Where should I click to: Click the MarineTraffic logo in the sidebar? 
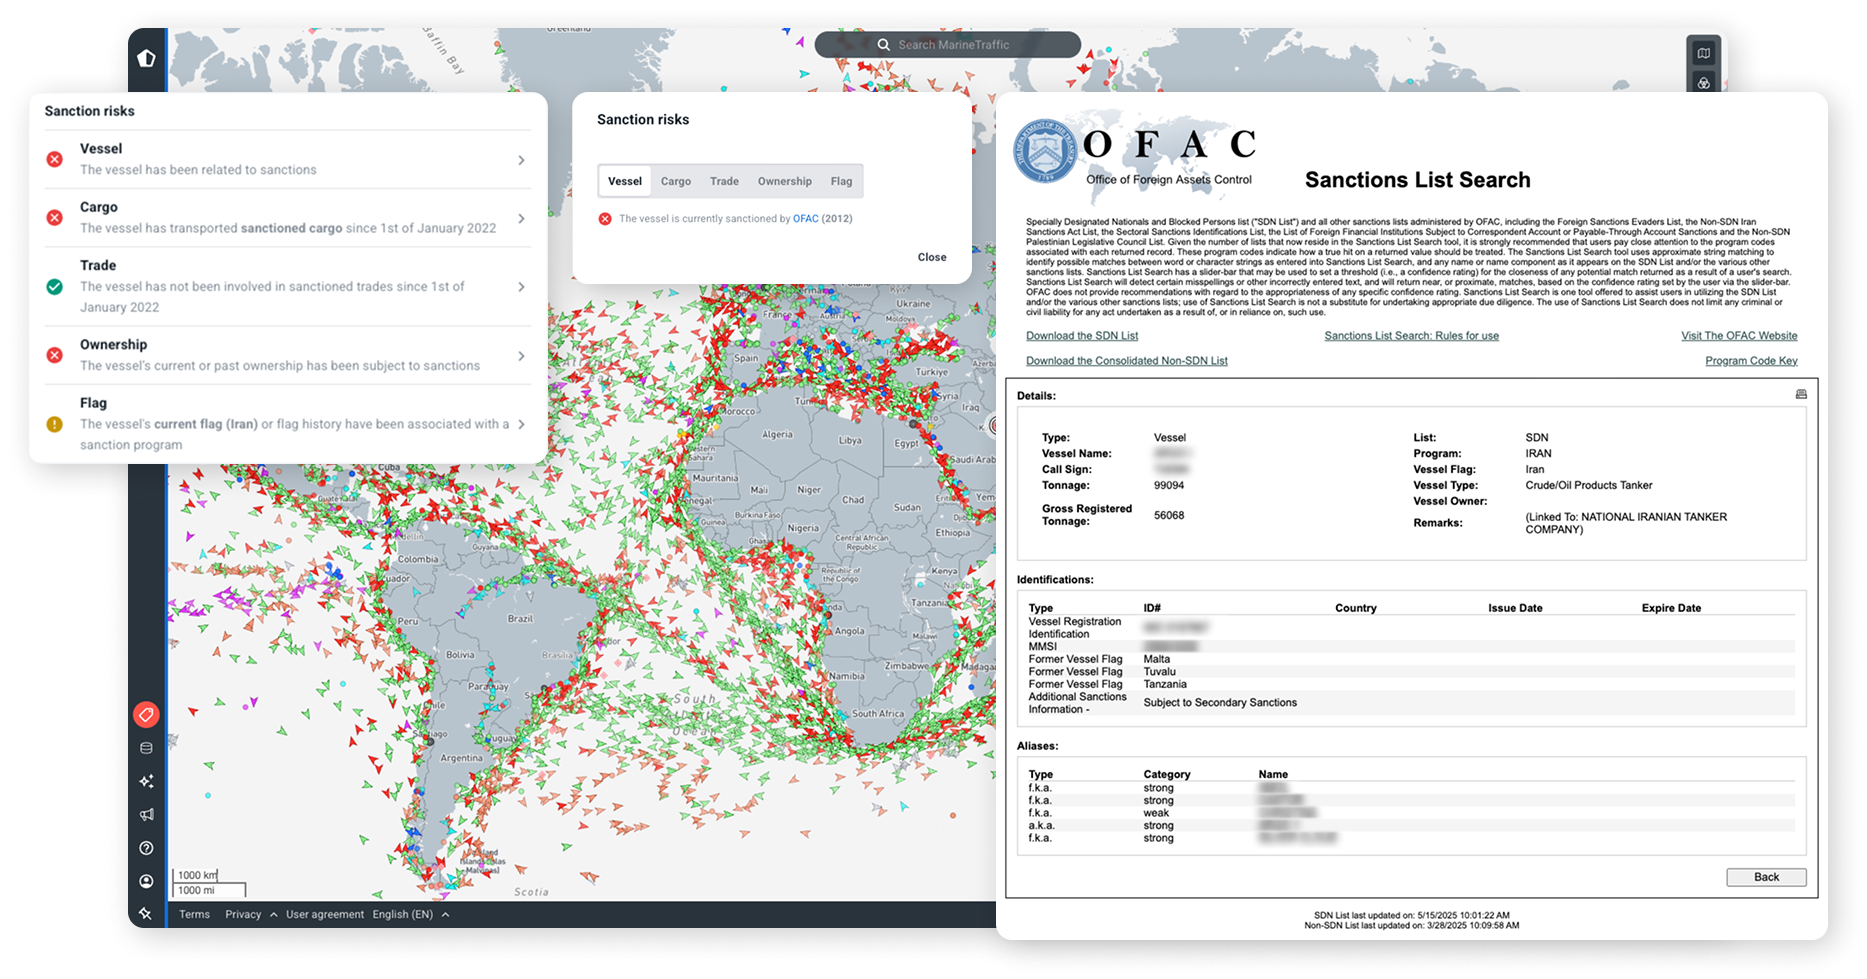point(147,58)
